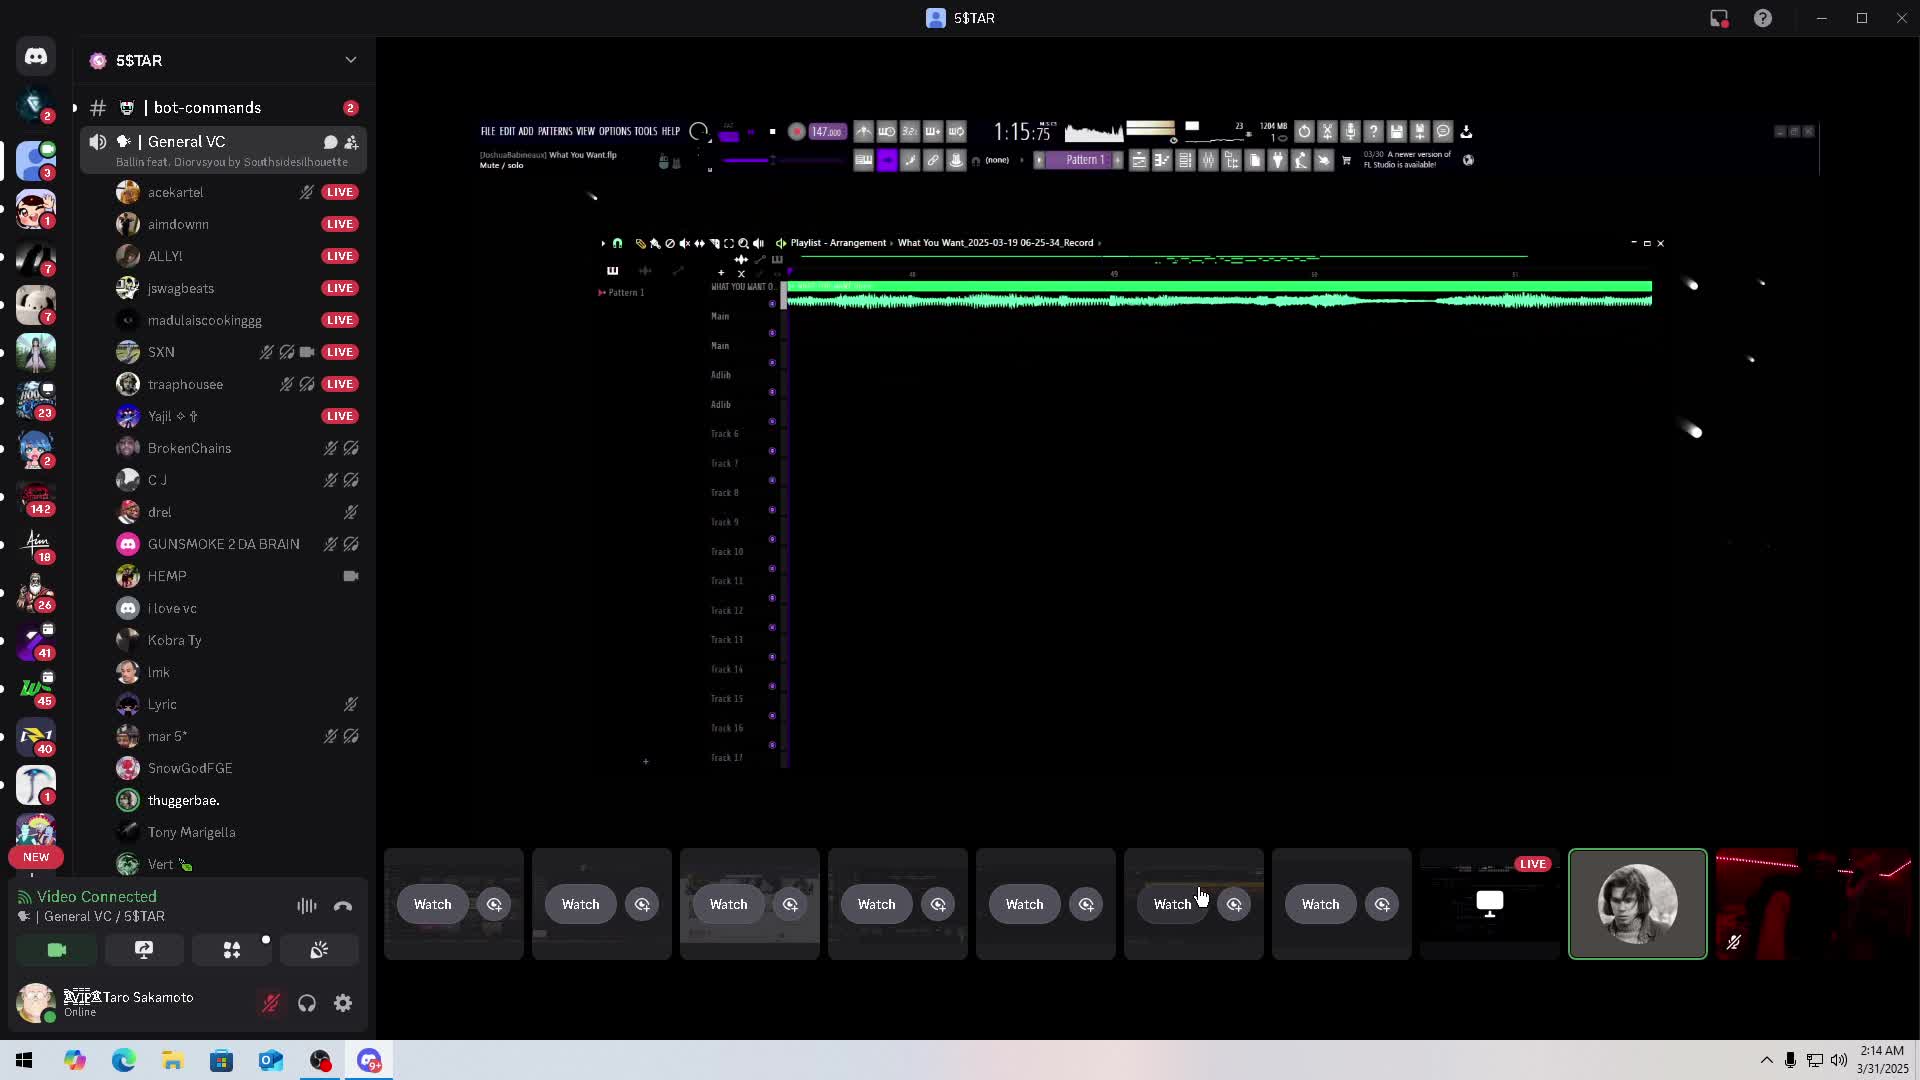Open the server icon with 18 badge
Screen dimensions: 1920x1080
[x=36, y=545]
